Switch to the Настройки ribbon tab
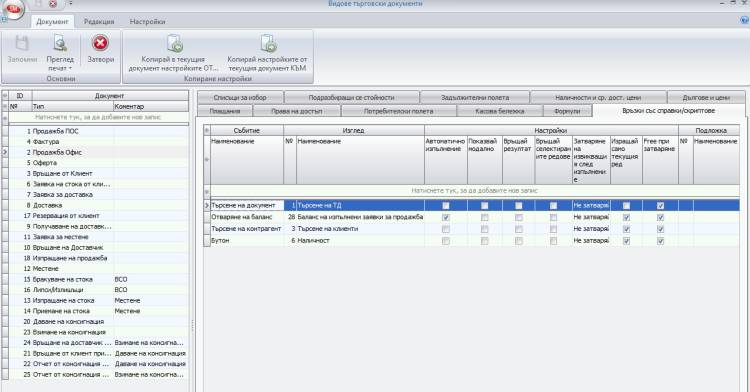The height and width of the screenshot is (392, 750). [147, 22]
